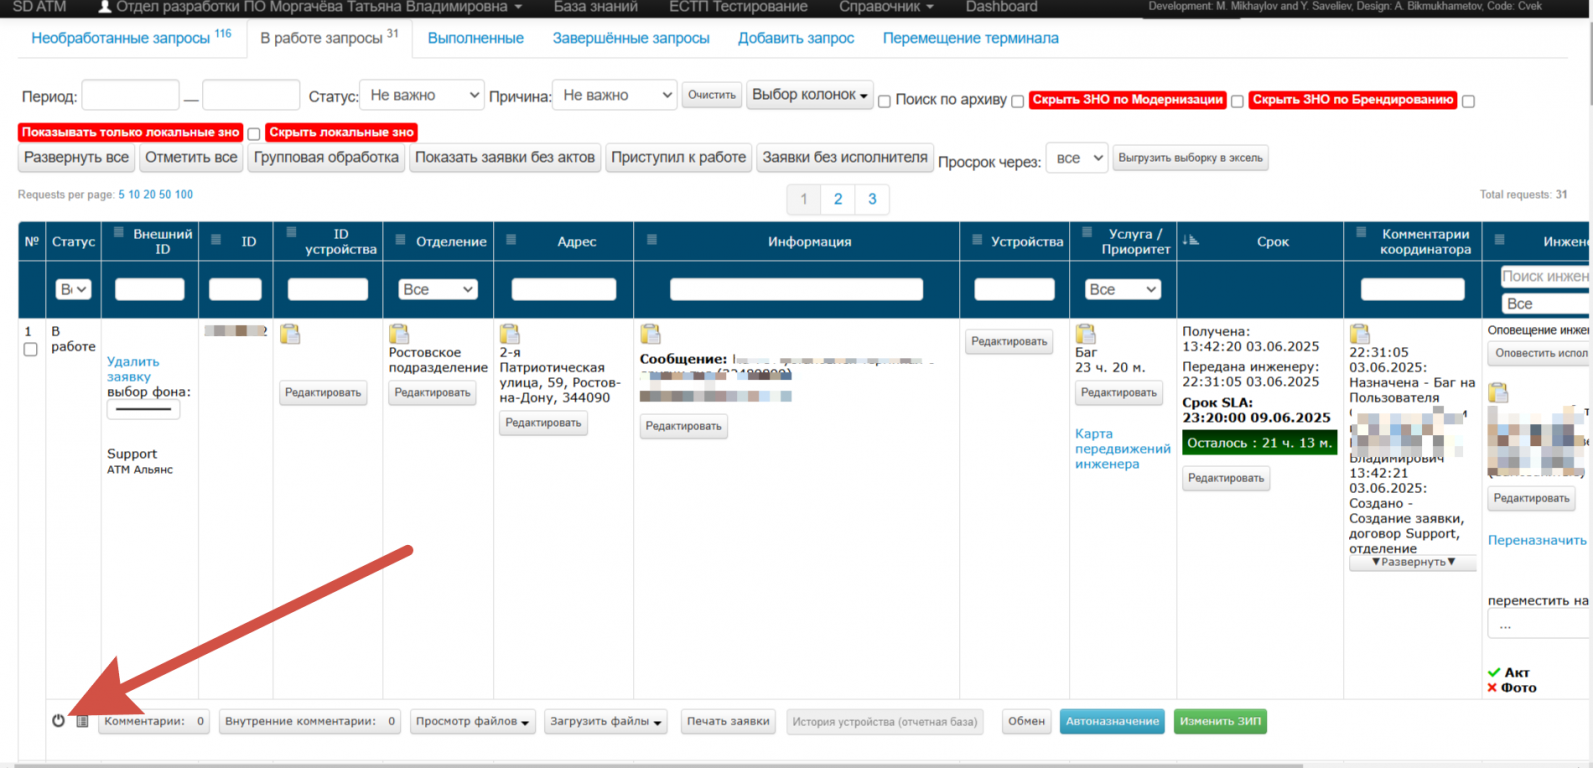Click the list icon beside the power icon
Screen dimensions: 1593x768
point(83,720)
